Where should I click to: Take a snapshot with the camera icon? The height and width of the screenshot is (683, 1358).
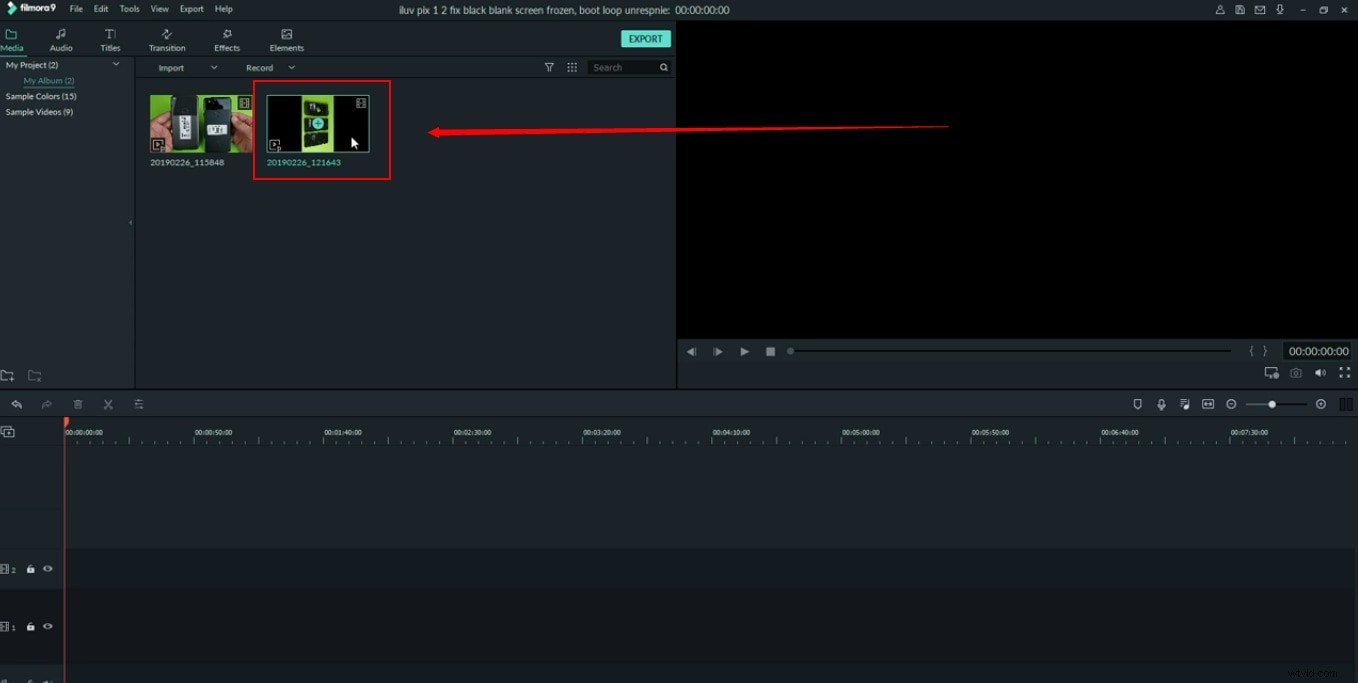pyautogui.click(x=1296, y=372)
